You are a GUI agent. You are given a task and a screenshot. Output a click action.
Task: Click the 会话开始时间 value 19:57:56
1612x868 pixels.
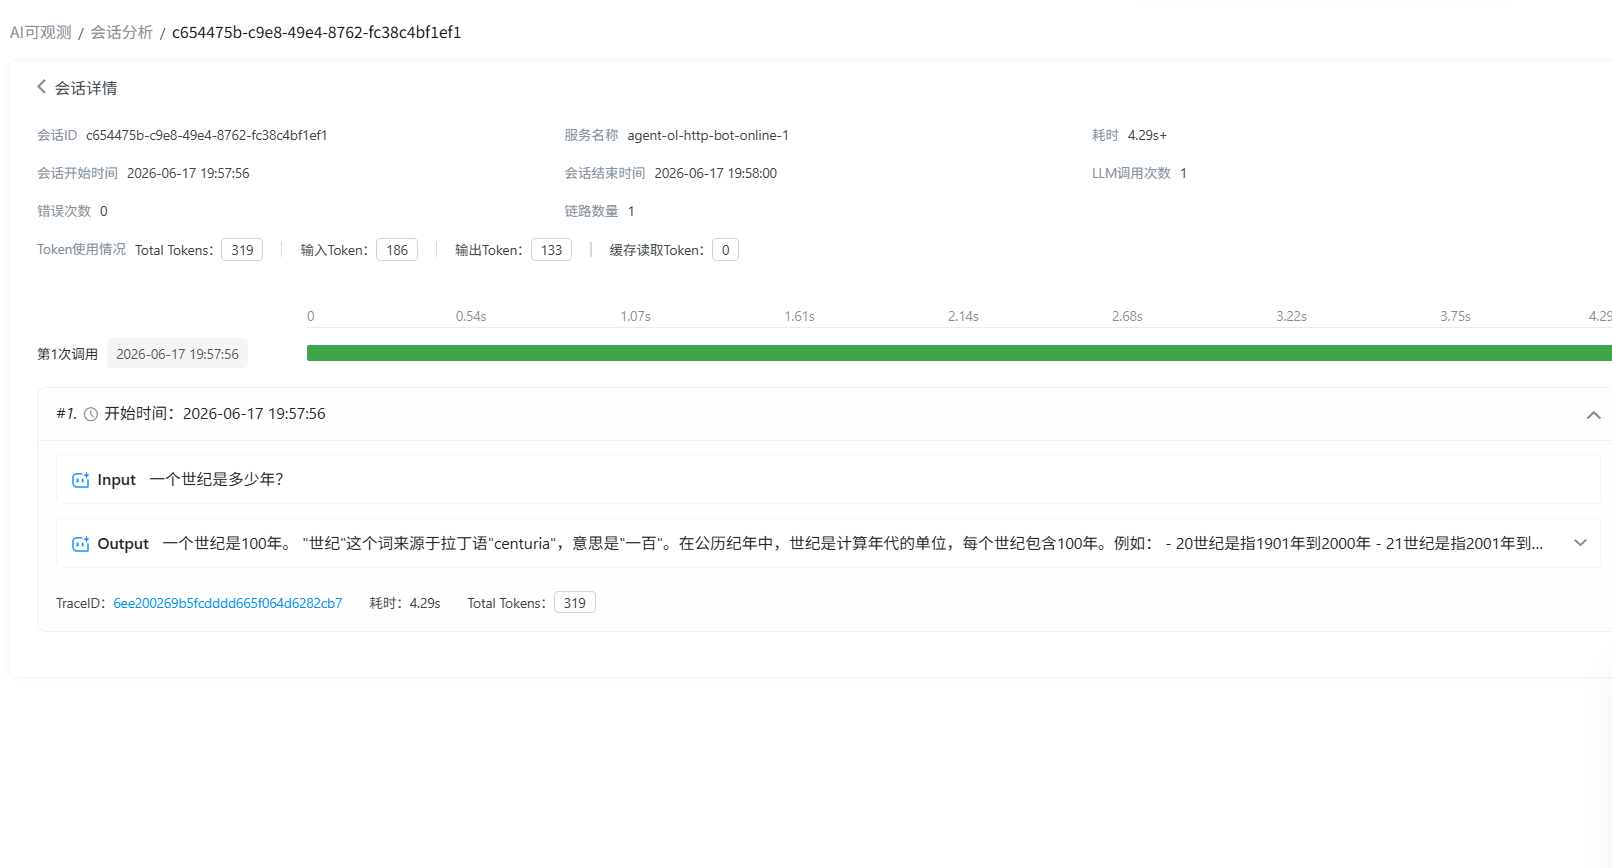(188, 173)
